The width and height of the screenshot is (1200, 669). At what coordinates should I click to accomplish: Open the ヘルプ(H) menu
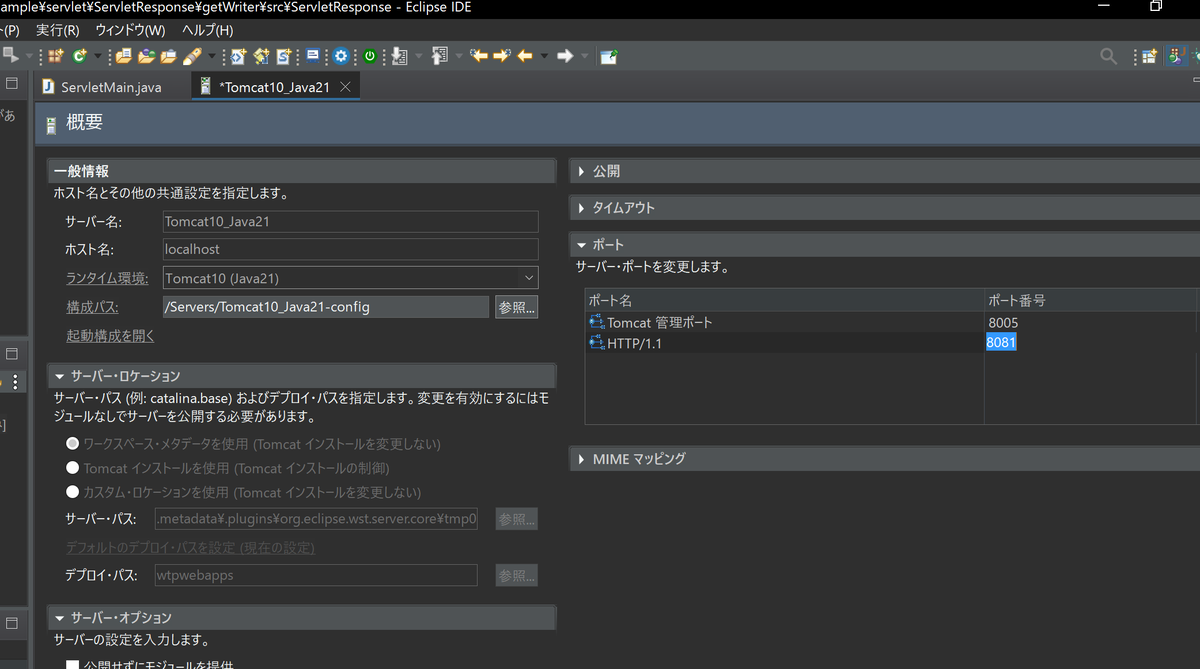point(207,30)
